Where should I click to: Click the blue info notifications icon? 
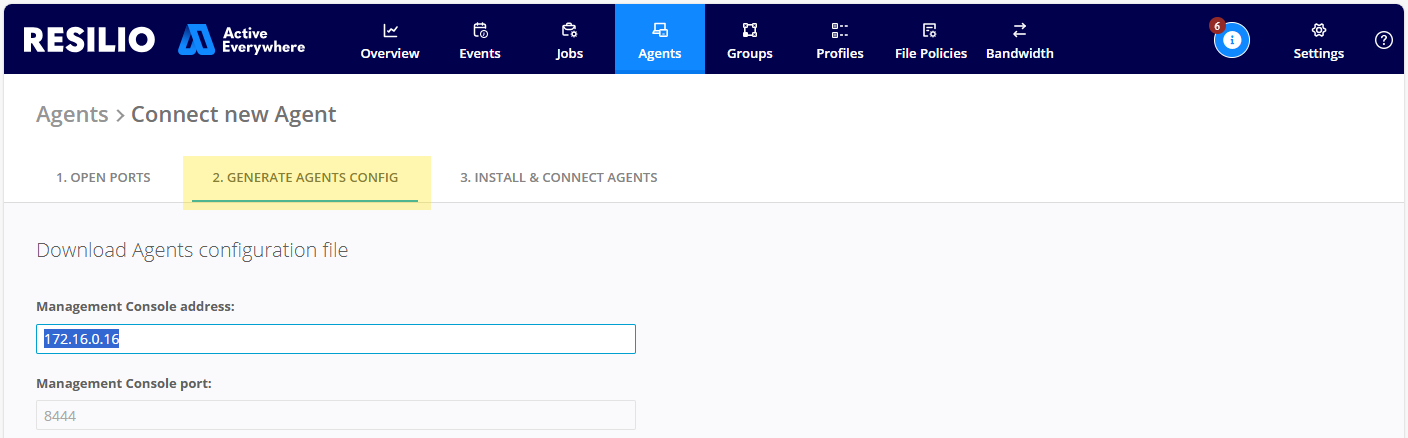coord(1232,40)
